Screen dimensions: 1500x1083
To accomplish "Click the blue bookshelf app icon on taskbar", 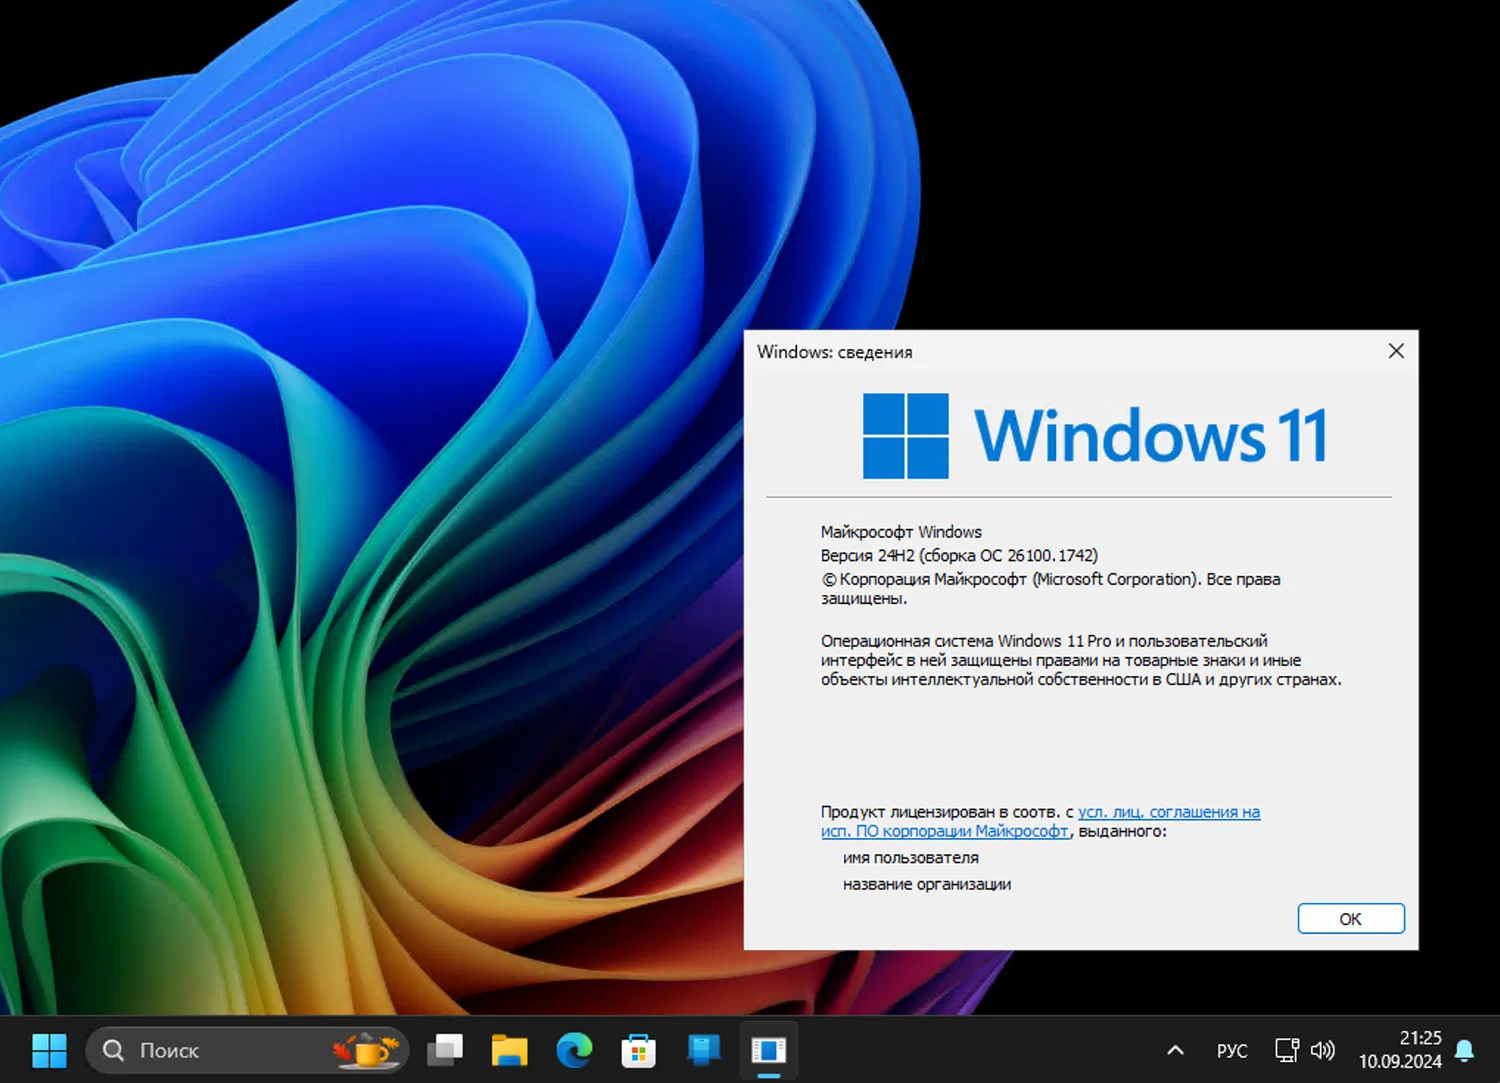I will (702, 1050).
